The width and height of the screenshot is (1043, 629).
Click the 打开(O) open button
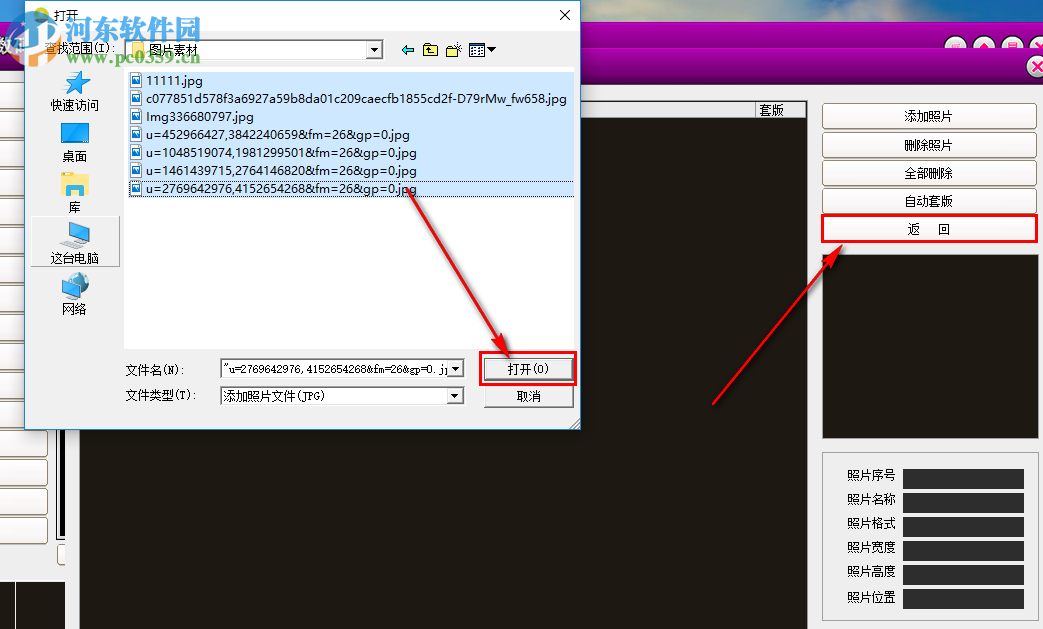[528, 369]
